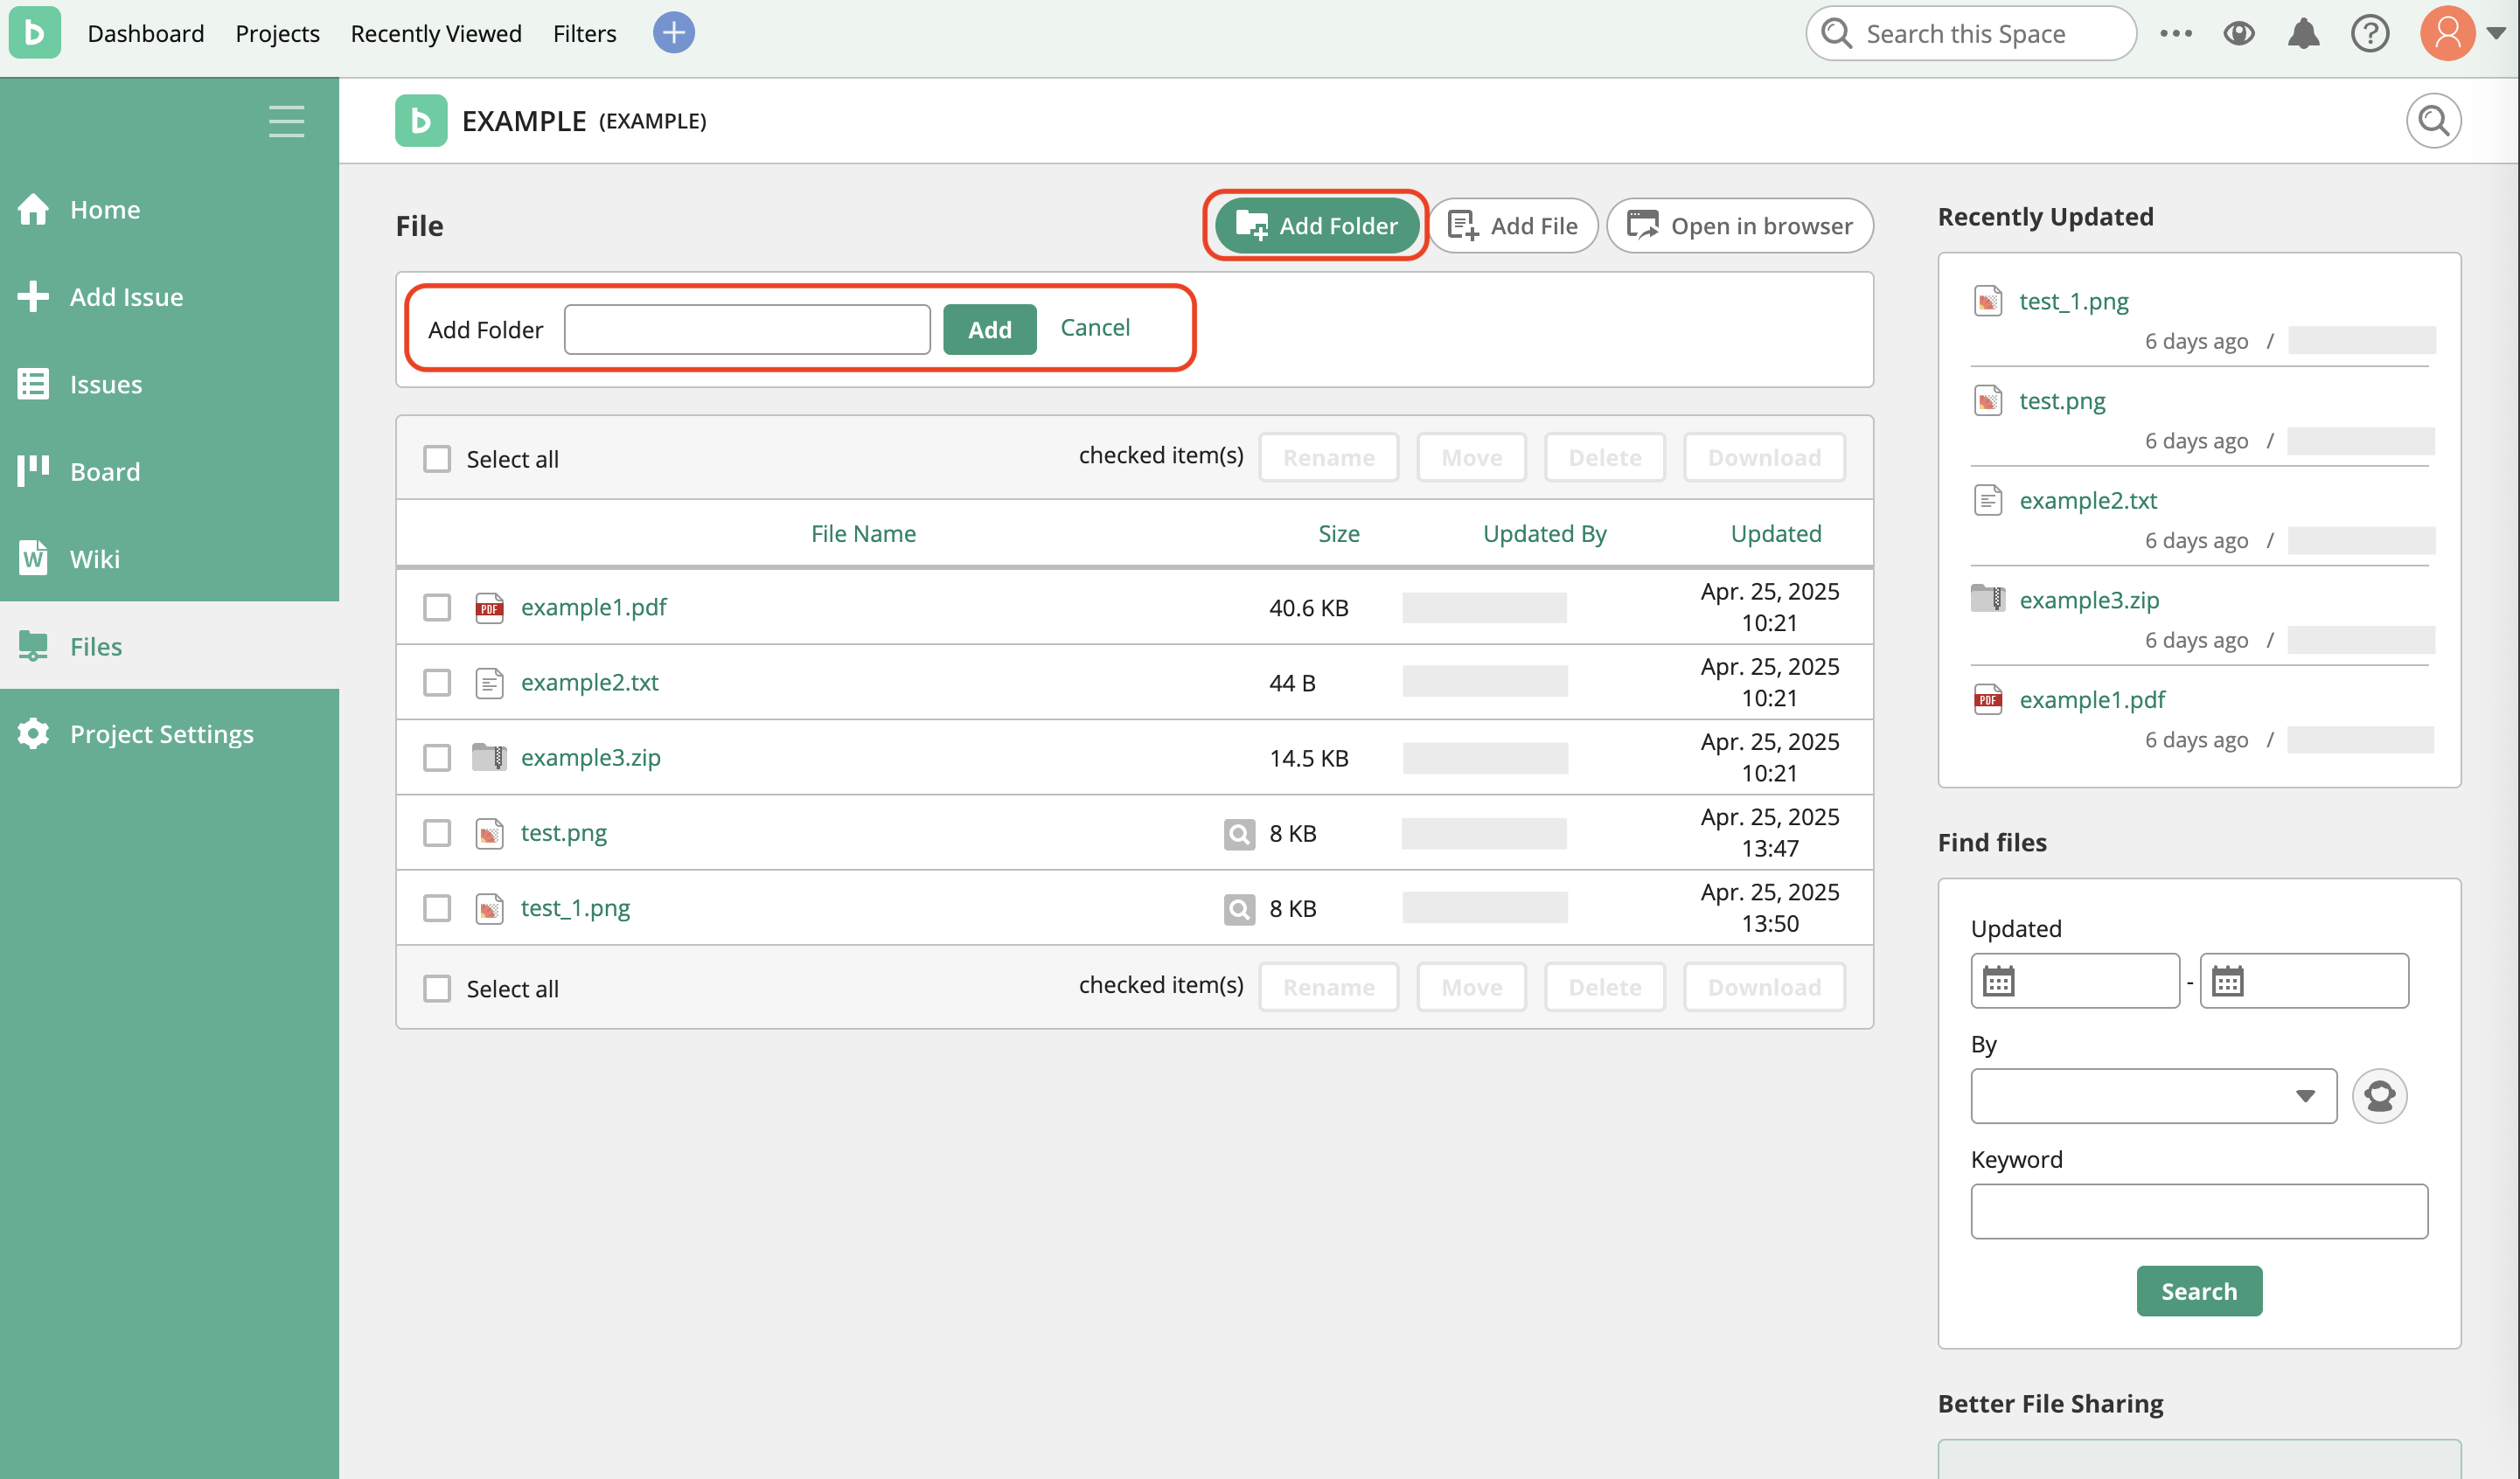This screenshot has width=2520, height=1479.
Task: Check the example2.txt row checkbox
Action: [x=437, y=682]
